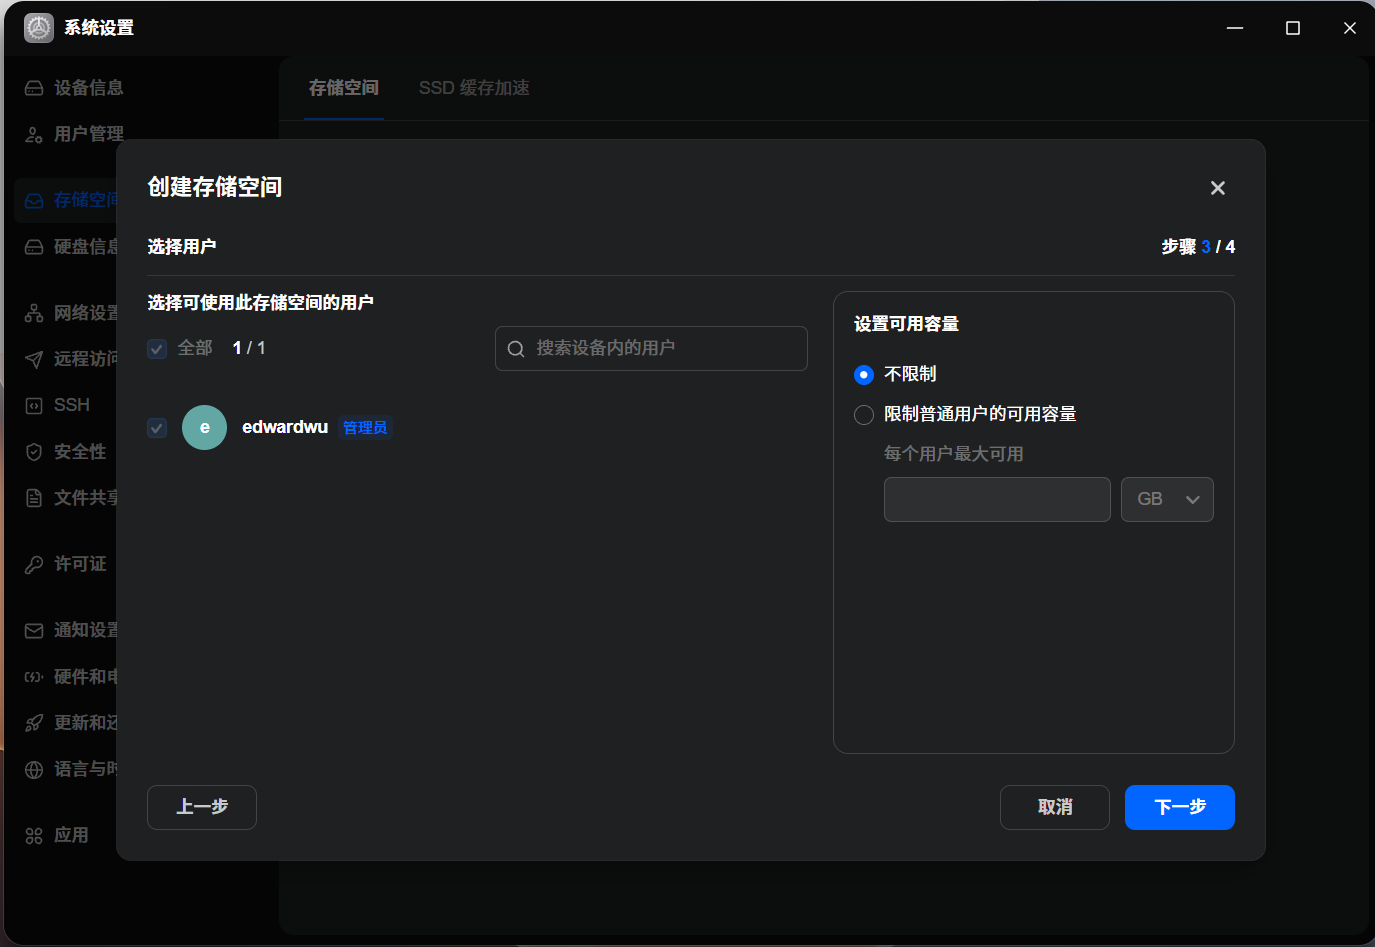Click the 取消 button
This screenshot has width=1375, height=947.
click(1055, 807)
